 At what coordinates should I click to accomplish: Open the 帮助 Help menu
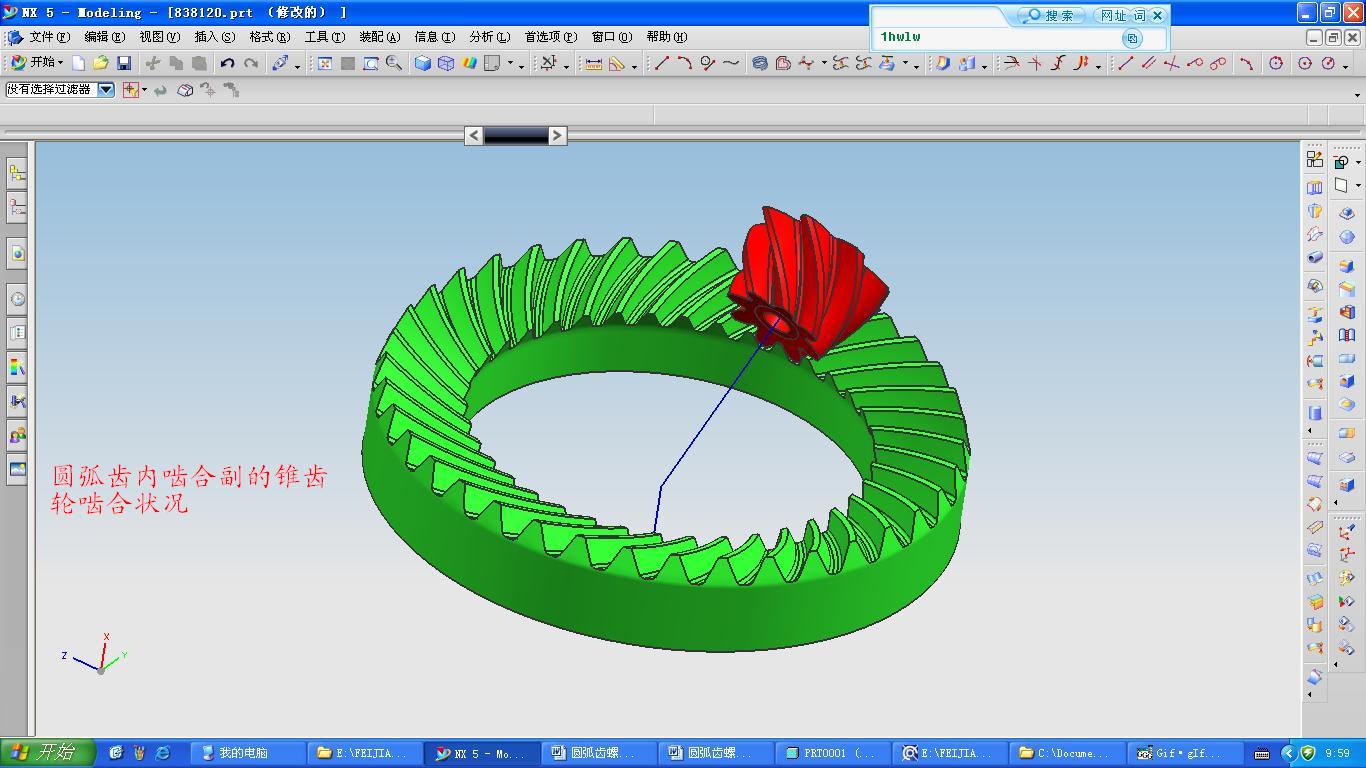pyautogui.click(x=667, y=37)
